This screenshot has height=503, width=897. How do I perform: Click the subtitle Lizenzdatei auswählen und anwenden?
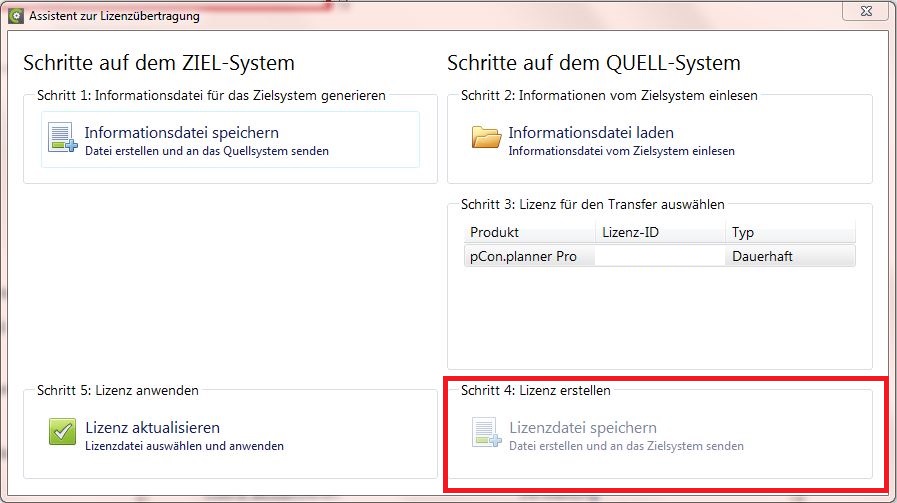[184, 446]
